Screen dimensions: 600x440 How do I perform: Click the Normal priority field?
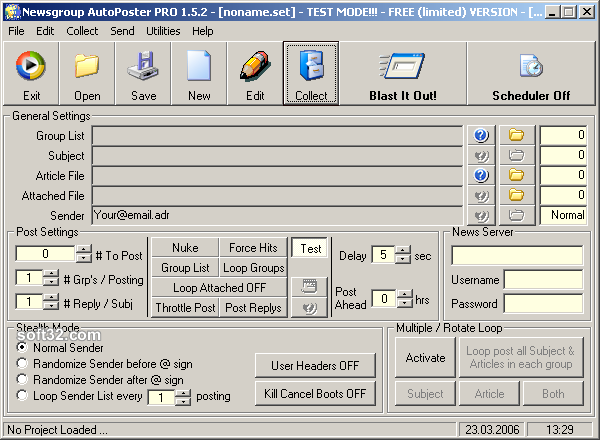[x=563, y=215]
